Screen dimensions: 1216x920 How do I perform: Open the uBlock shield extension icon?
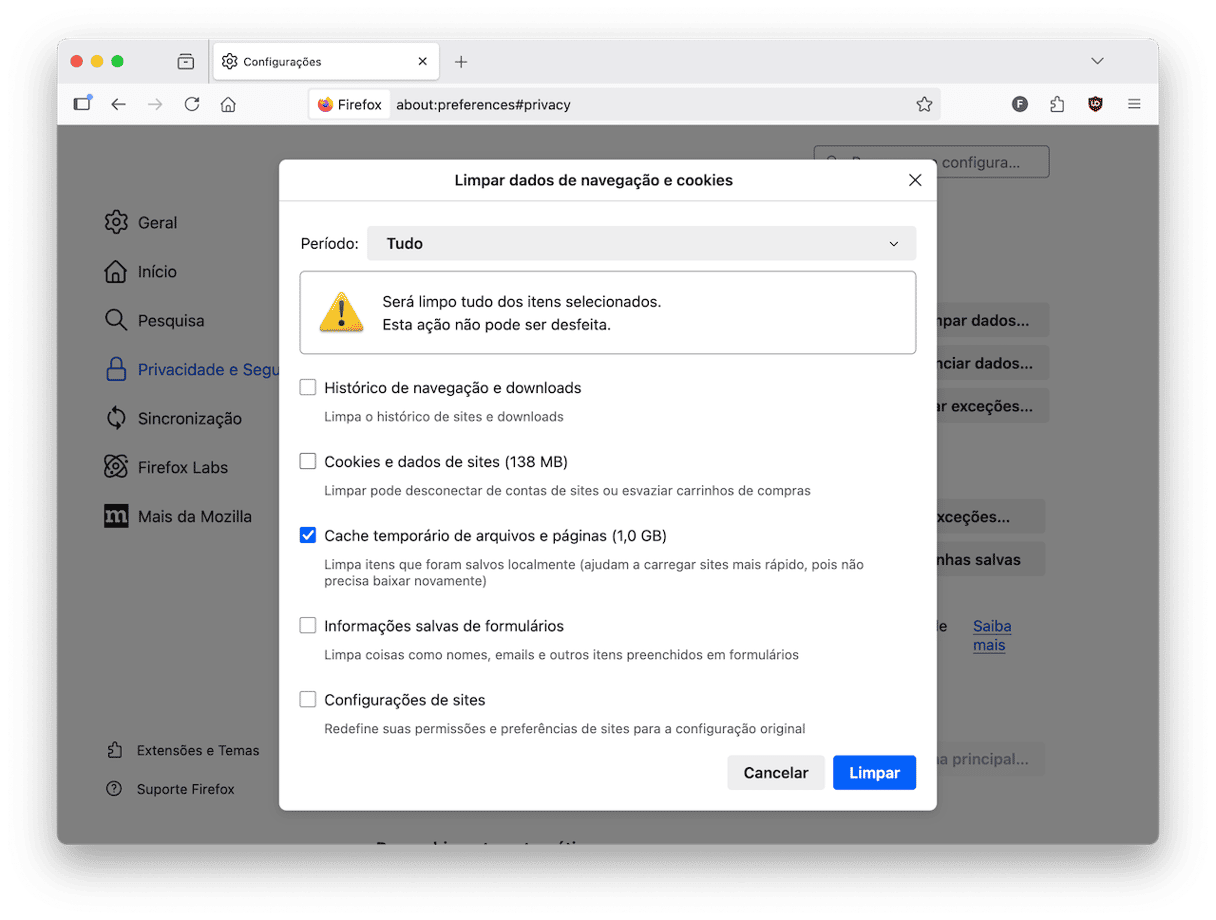pyautogui.click(x=1095, y=104)
